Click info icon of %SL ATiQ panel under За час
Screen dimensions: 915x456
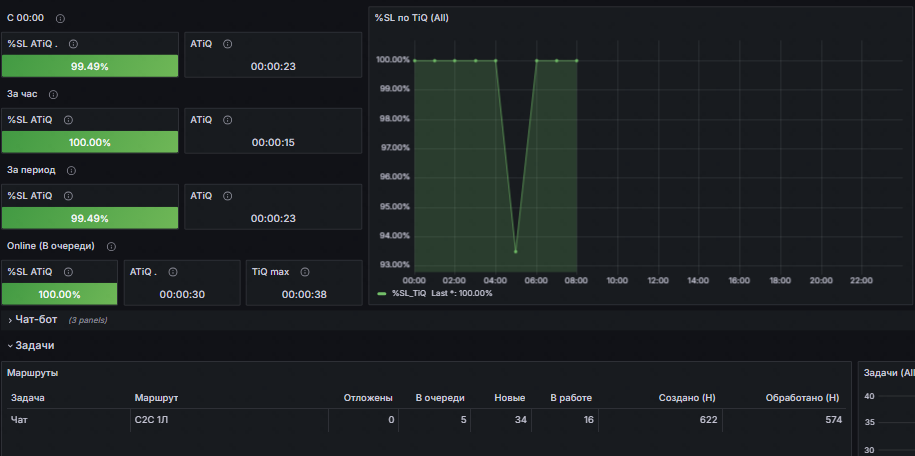coord(68,120)
